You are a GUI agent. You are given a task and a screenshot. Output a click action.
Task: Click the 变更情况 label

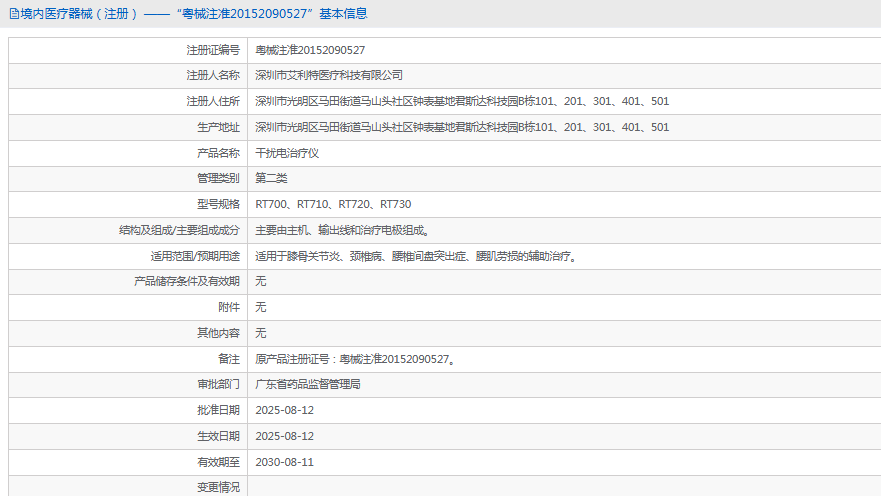[218, 487]
